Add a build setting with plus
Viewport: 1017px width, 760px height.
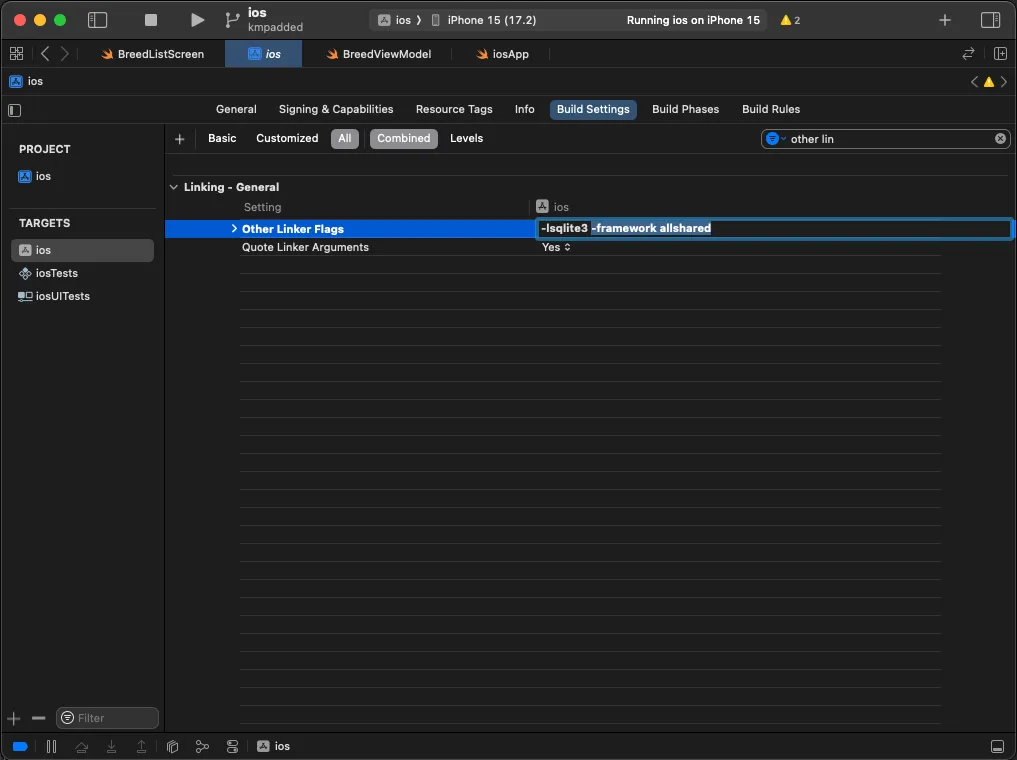180,139
